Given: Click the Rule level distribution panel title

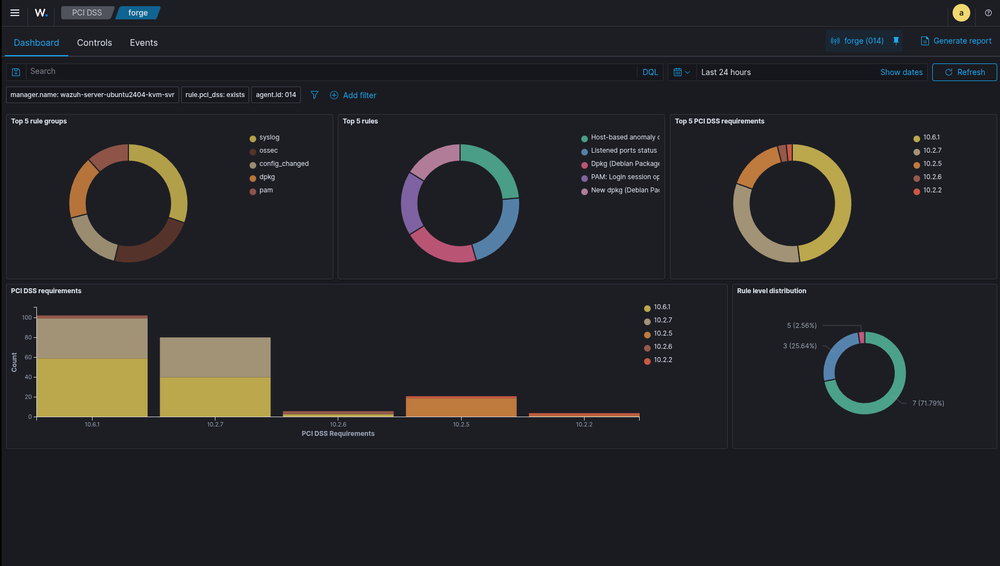Looking at the screenshot, I should (771, 291).
